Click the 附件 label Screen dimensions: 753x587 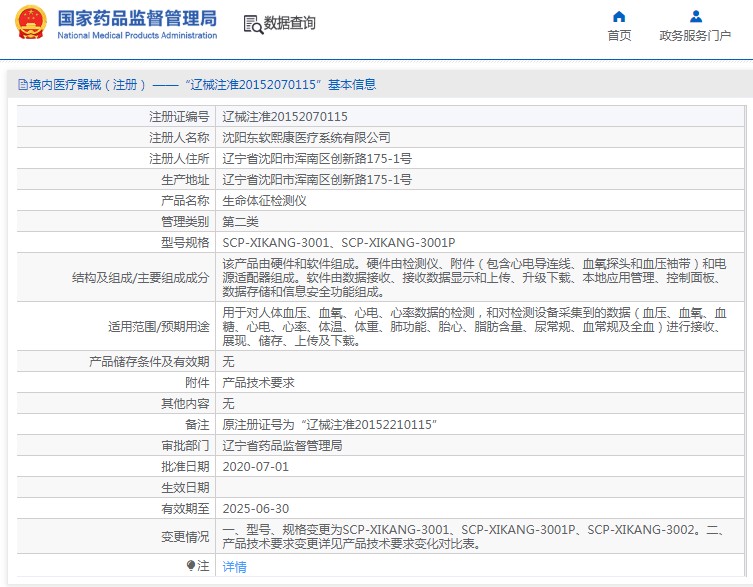(x=197, y=383)
